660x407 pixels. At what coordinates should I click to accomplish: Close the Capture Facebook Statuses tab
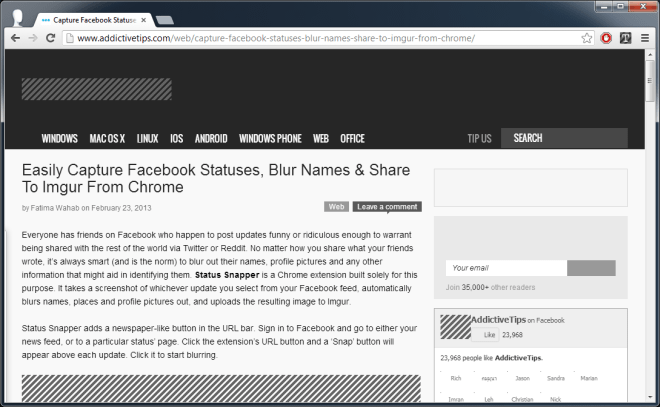[144, 20]
